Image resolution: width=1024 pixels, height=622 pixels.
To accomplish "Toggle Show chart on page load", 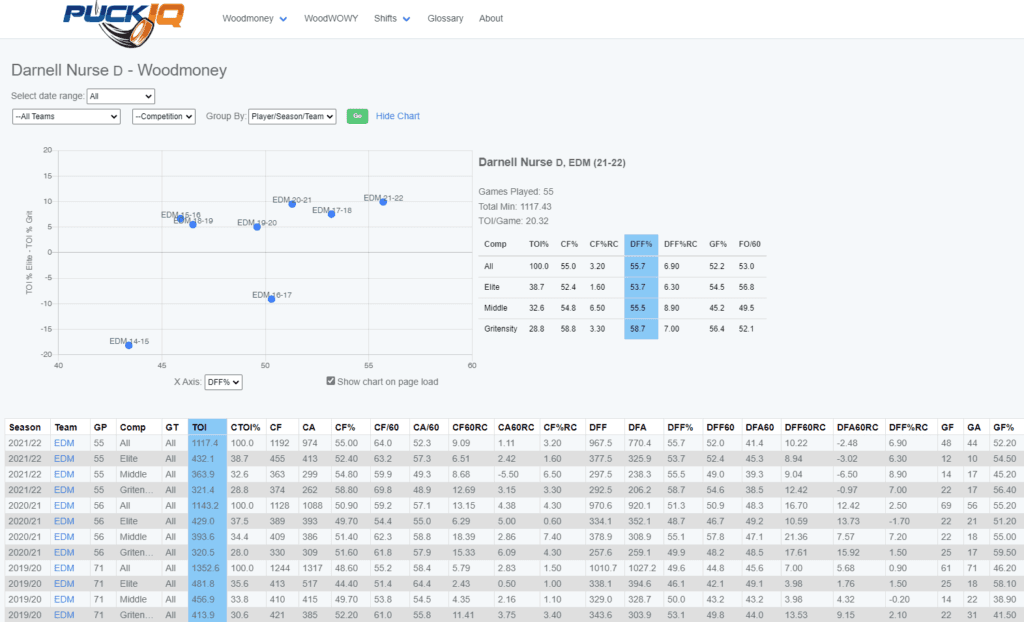I will coord(332,381).
